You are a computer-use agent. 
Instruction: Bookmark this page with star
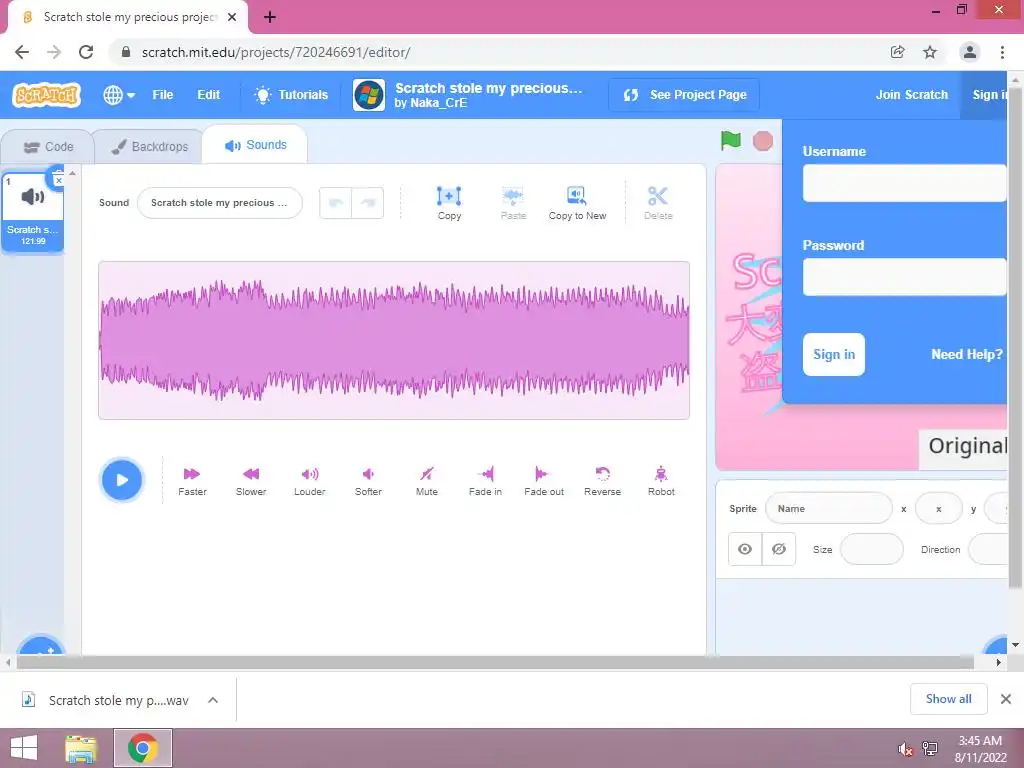click(930, 52)
